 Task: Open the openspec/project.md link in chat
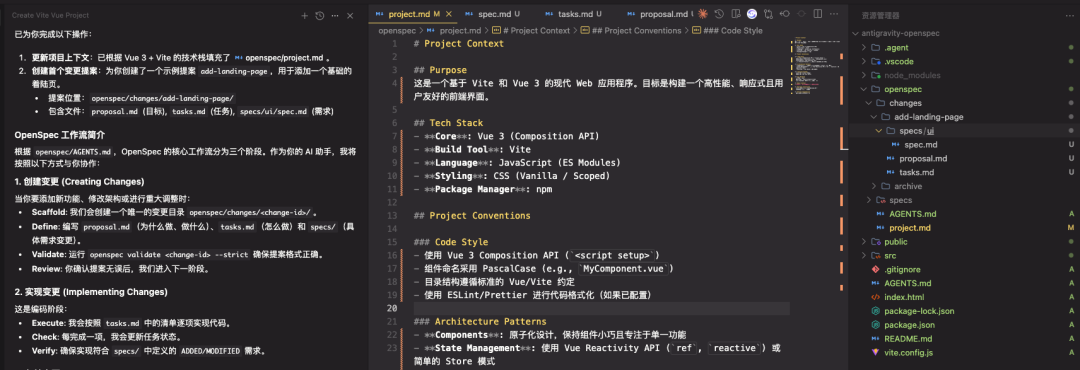[279, 59]
